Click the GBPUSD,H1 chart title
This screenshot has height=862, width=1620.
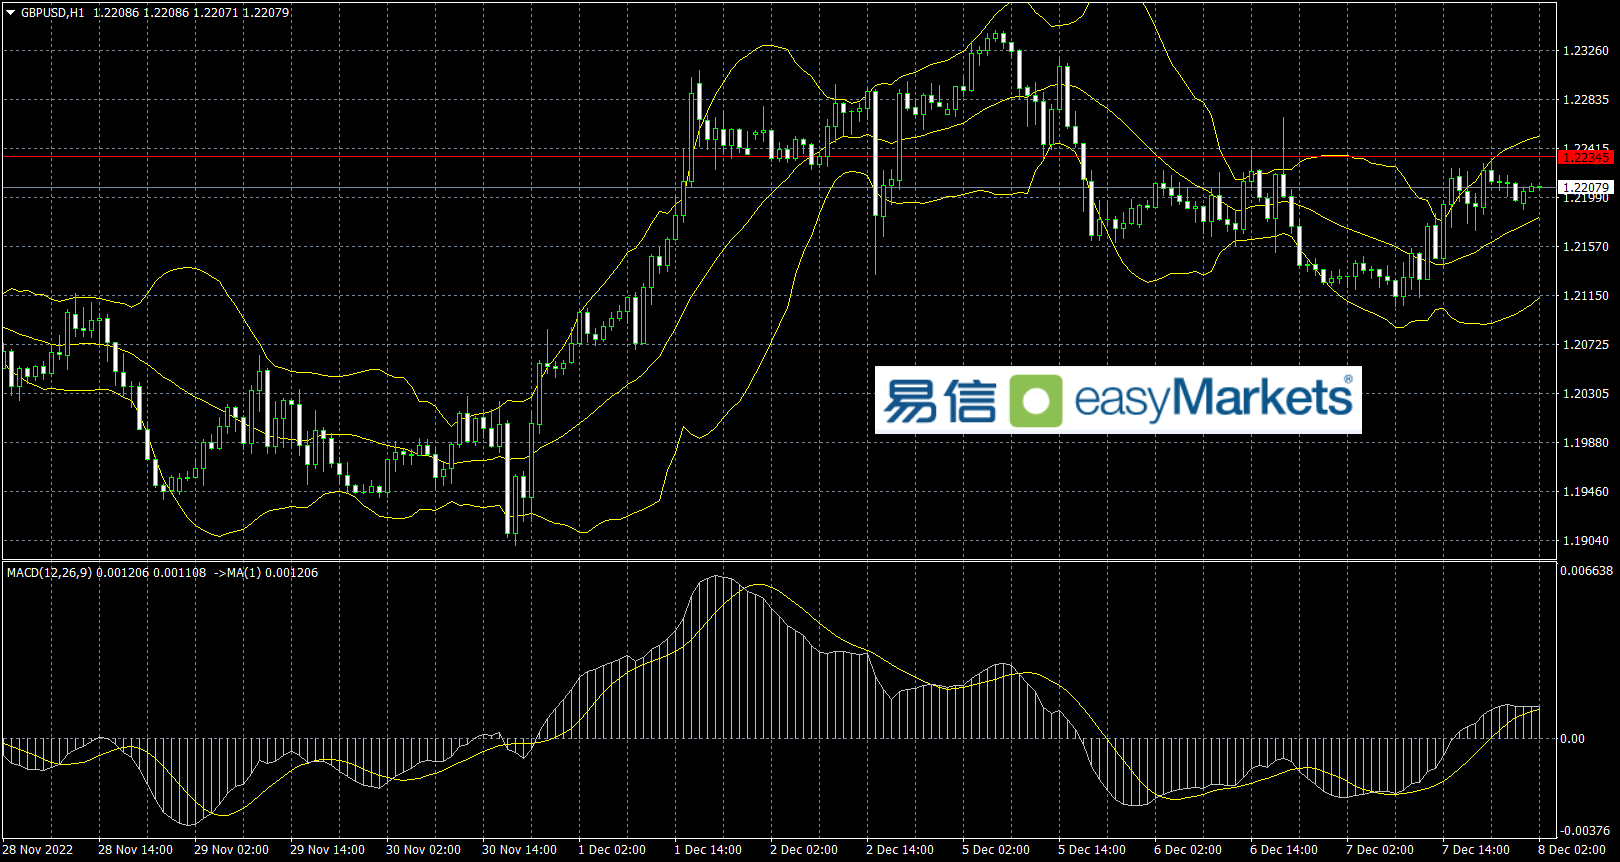(53, 13)
